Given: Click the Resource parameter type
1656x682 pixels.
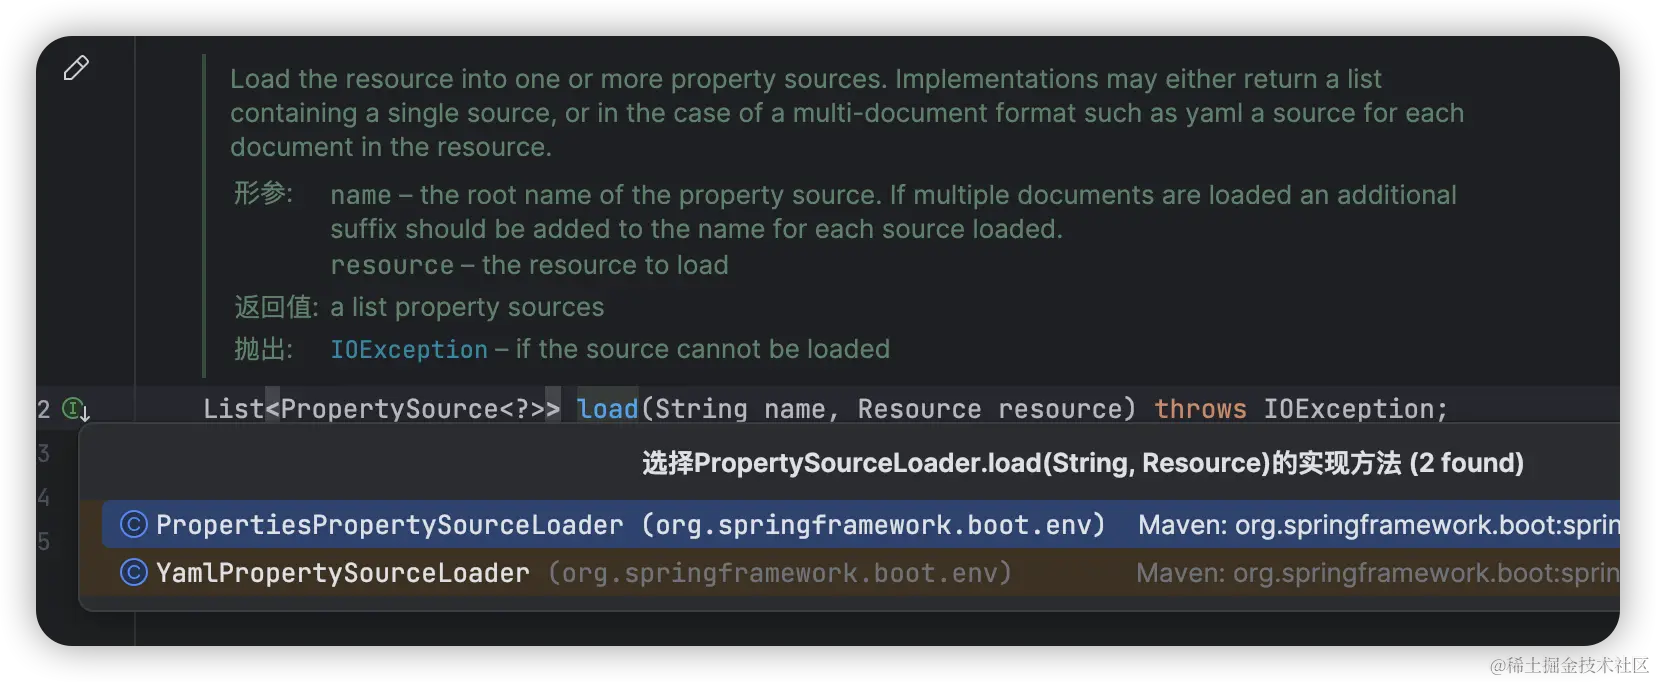Looking at the screenshot, I should tap(919, 409).
